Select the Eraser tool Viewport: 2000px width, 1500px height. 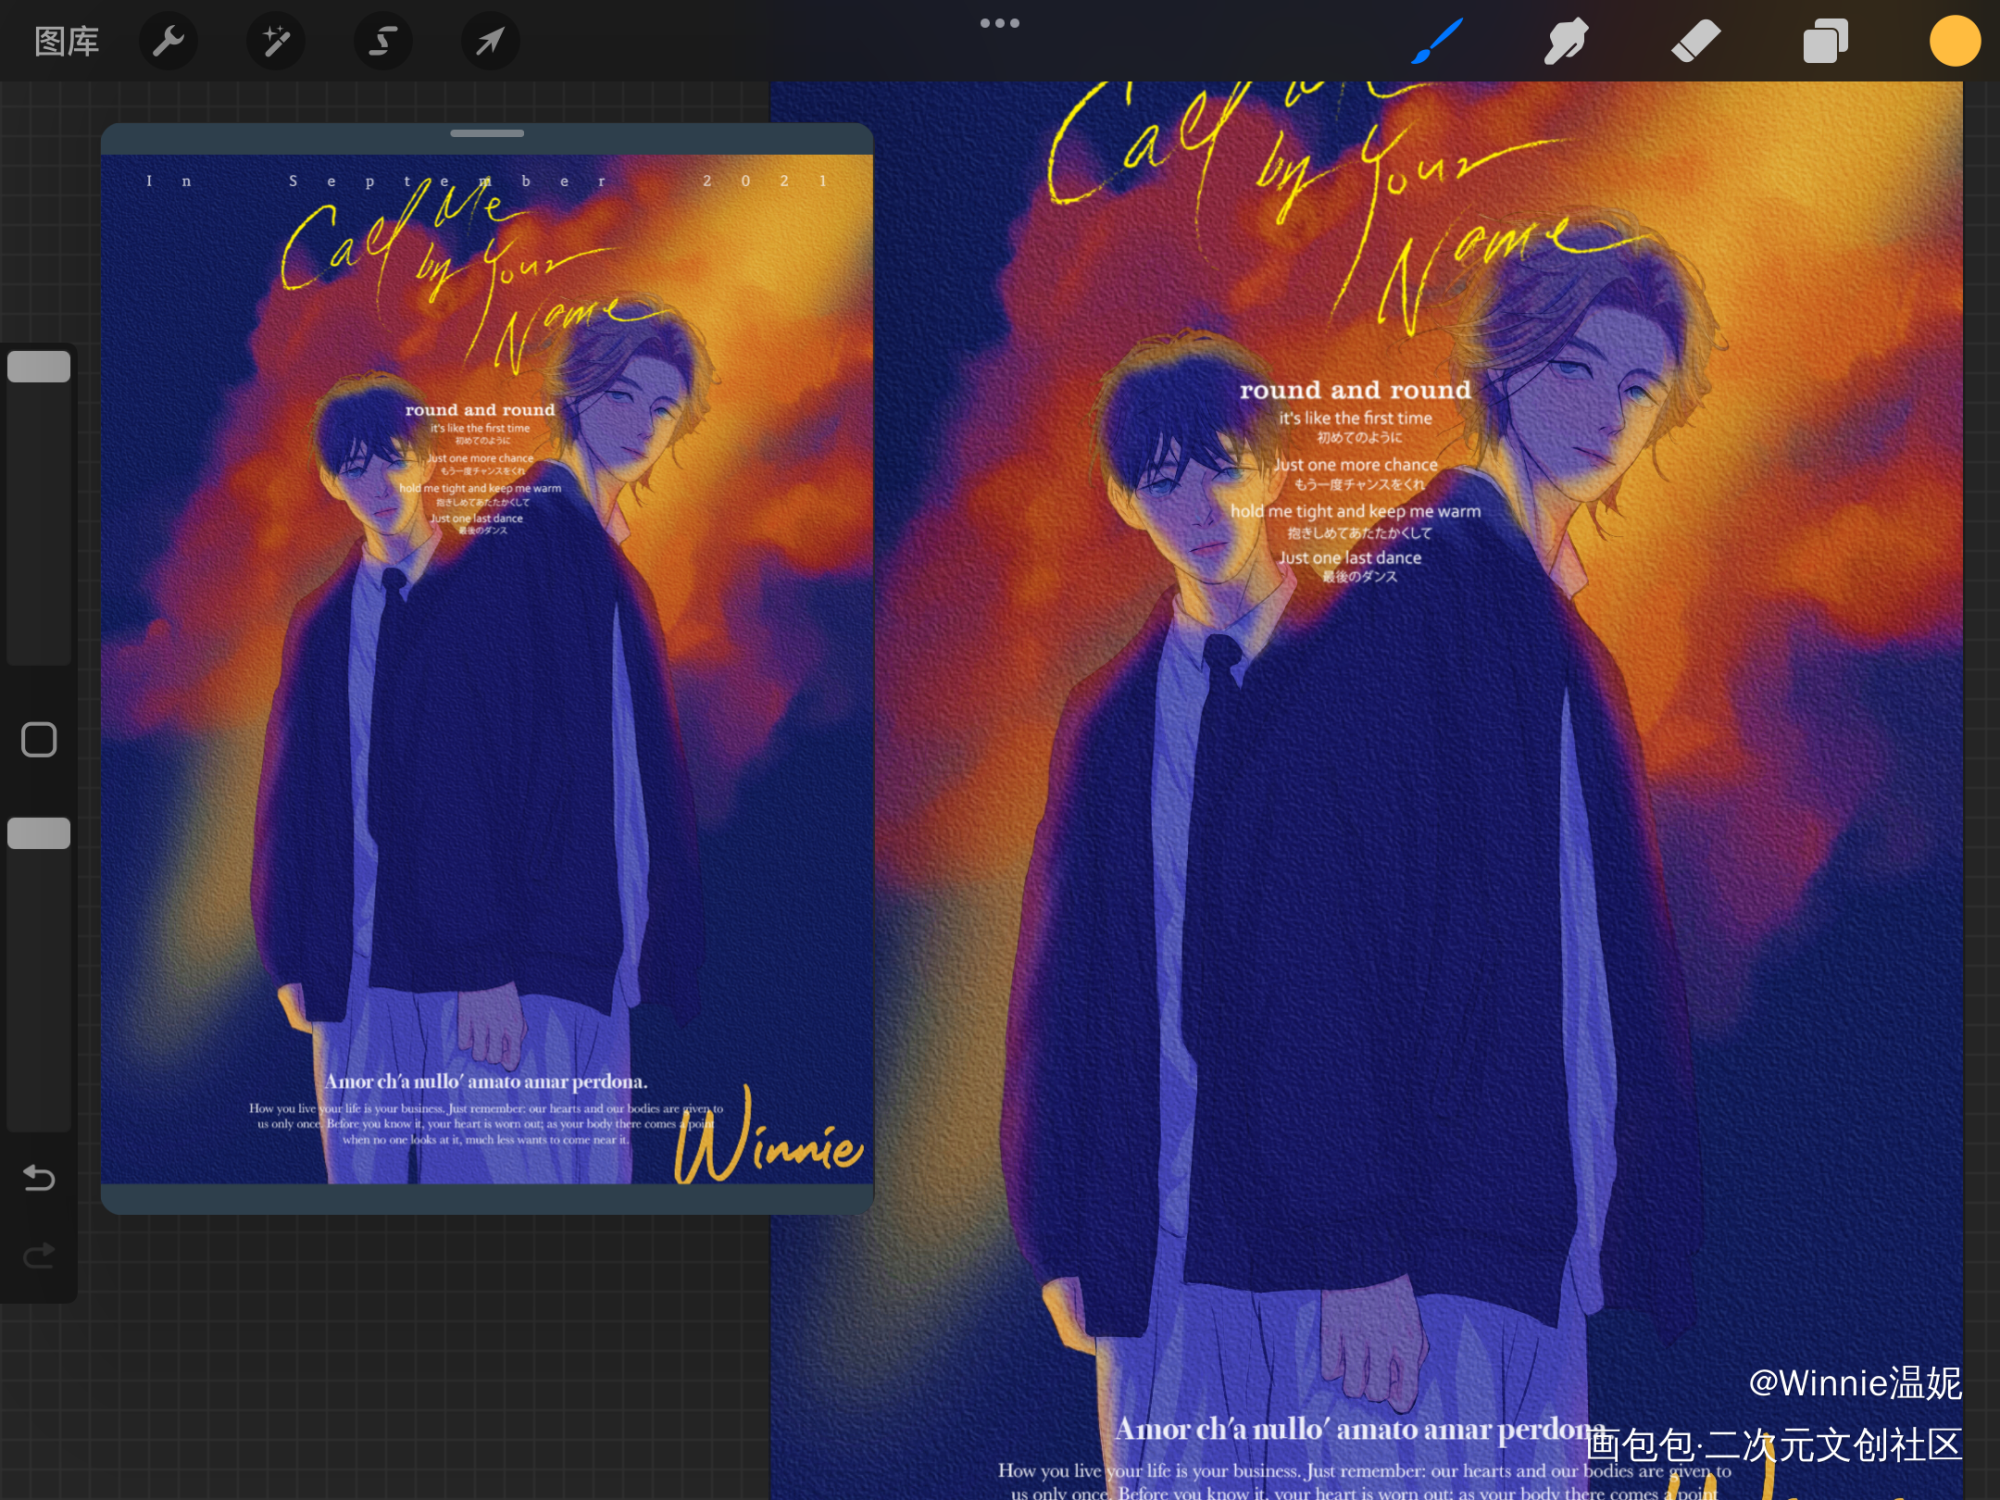tap(1696, 42)
